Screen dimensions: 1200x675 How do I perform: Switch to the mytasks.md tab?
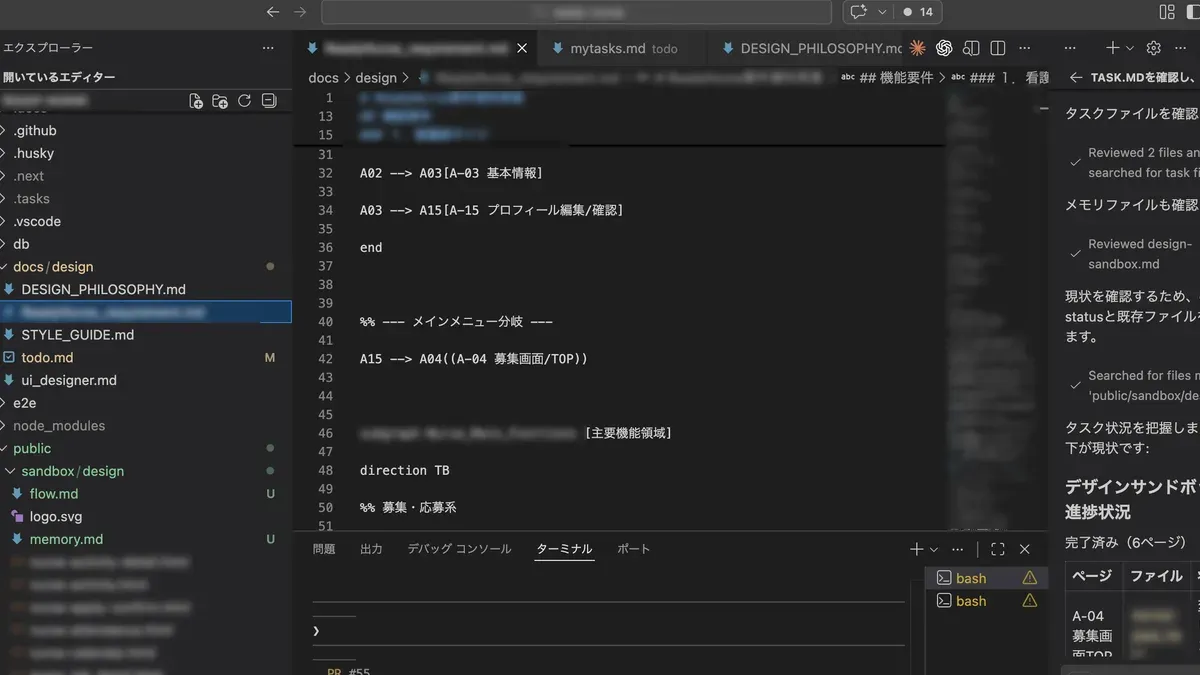click(607, 48)
